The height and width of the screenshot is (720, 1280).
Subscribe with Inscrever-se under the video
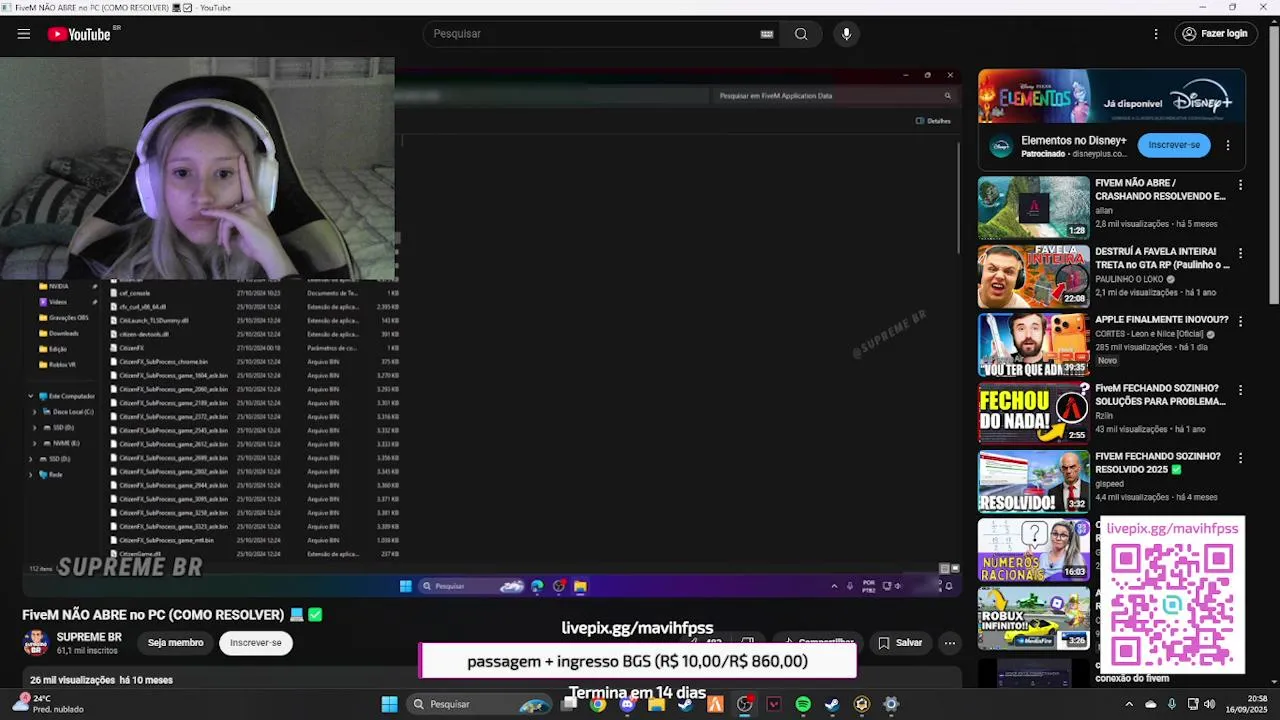pos(256,643)
